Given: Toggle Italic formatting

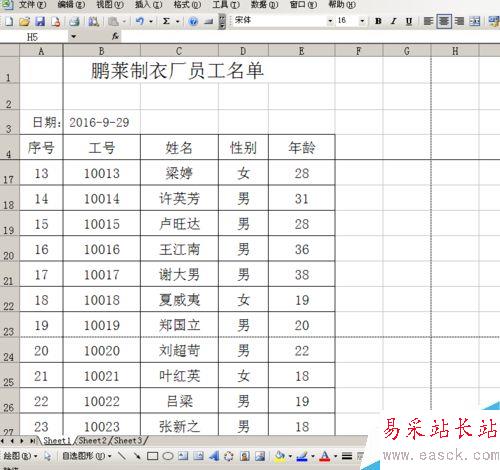Looking at the screenshot, I should click(x=393, y=21).
